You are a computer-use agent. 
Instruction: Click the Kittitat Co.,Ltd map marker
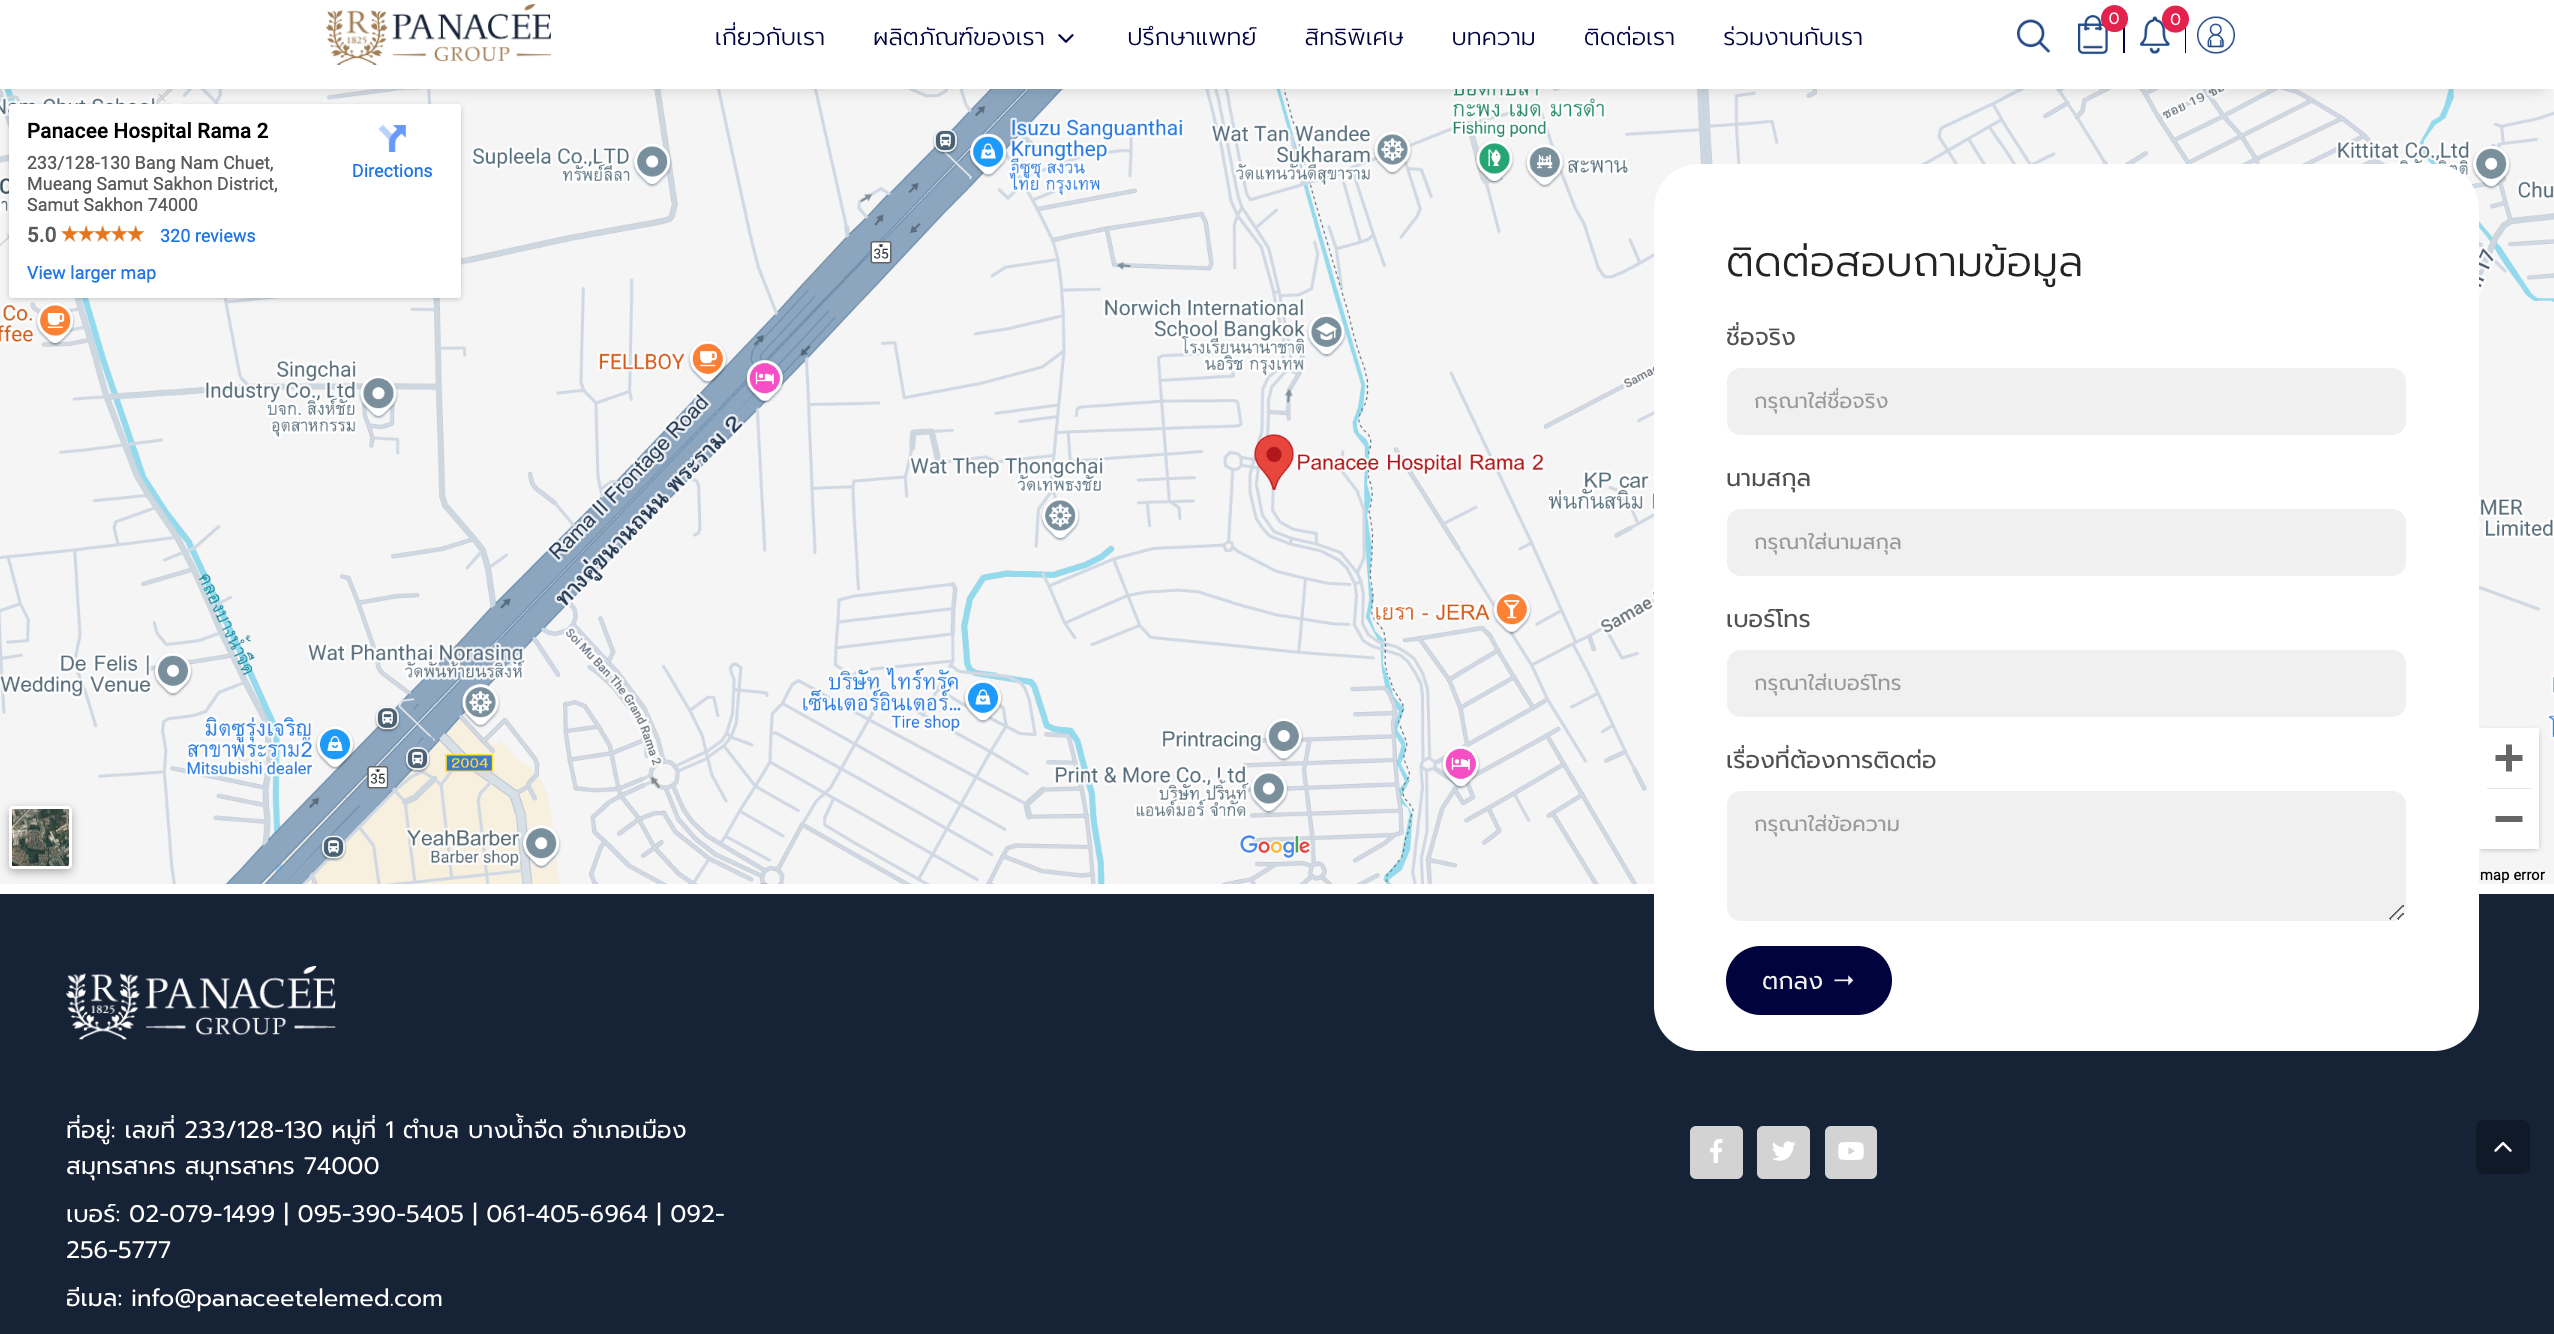tap(2491, 164)
